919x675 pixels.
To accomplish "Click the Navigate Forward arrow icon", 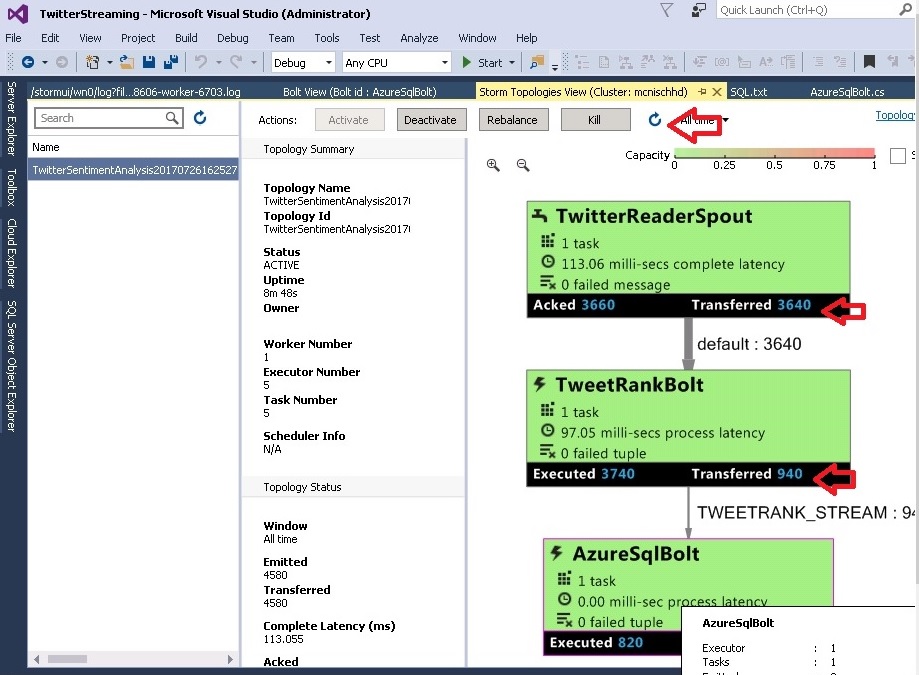I will [62, 62].
